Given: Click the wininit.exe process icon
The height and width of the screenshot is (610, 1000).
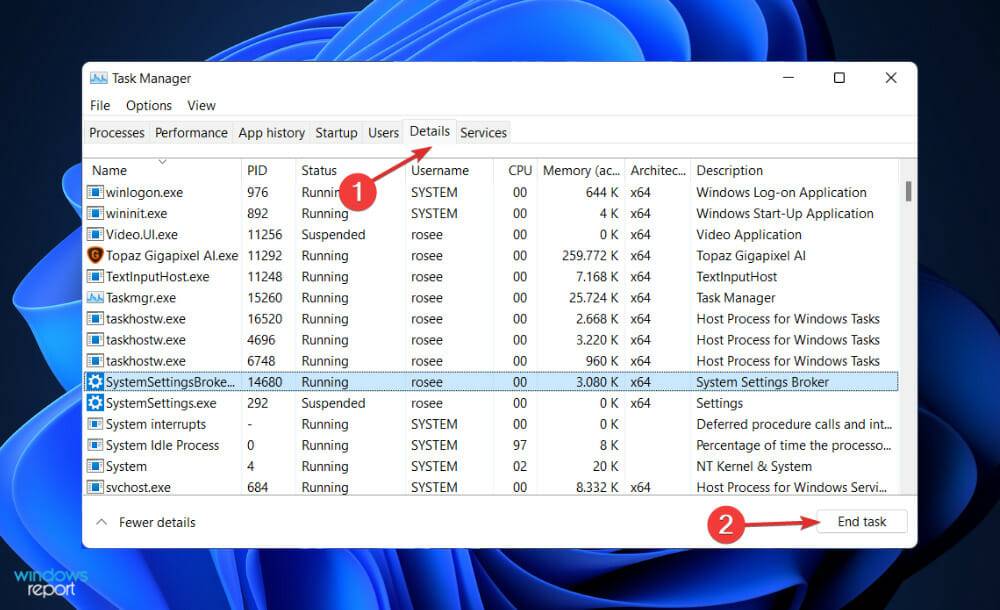Looking at the screenshot, I should click(97, 213).
